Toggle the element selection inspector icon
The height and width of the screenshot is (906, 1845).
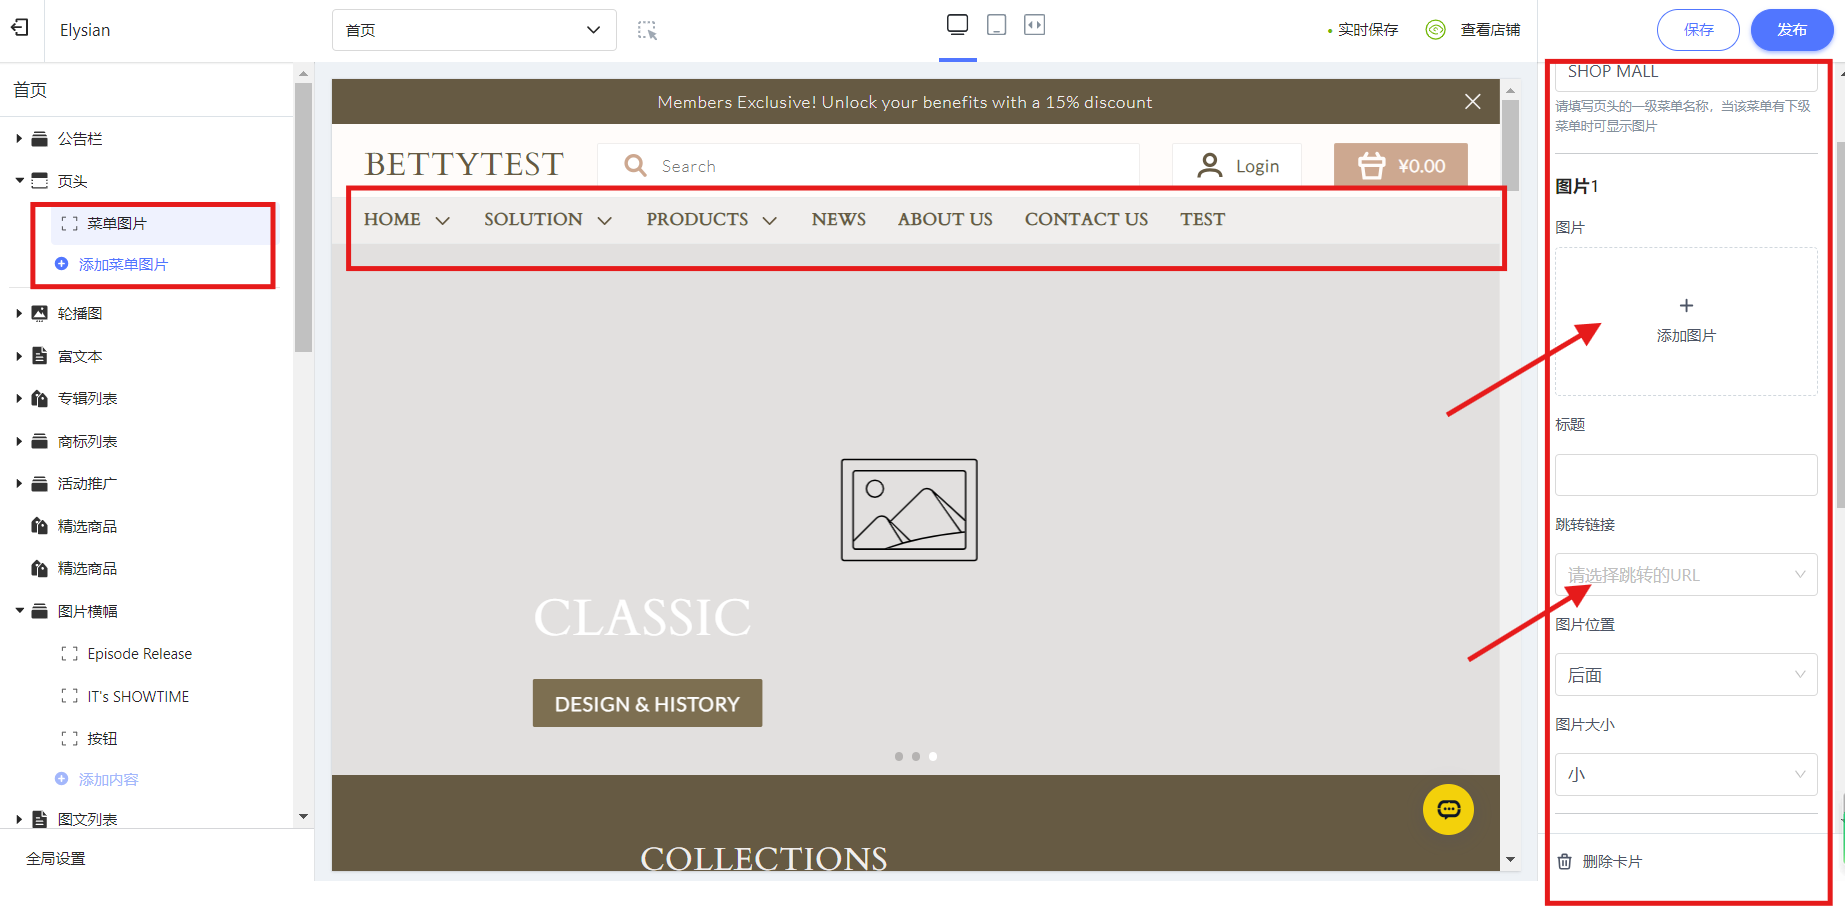648,30
